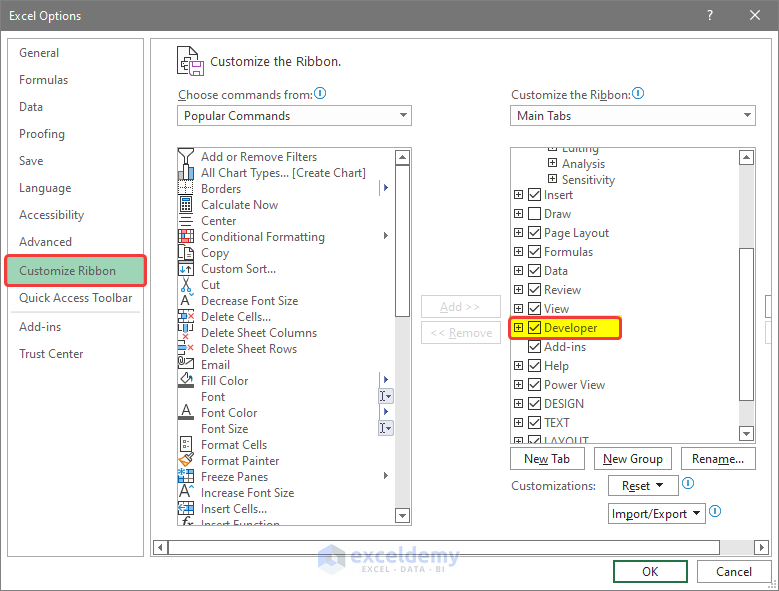Click the Freeze Panes icon
The height and width of the screenshot is (591, 779).
(186, 476)
